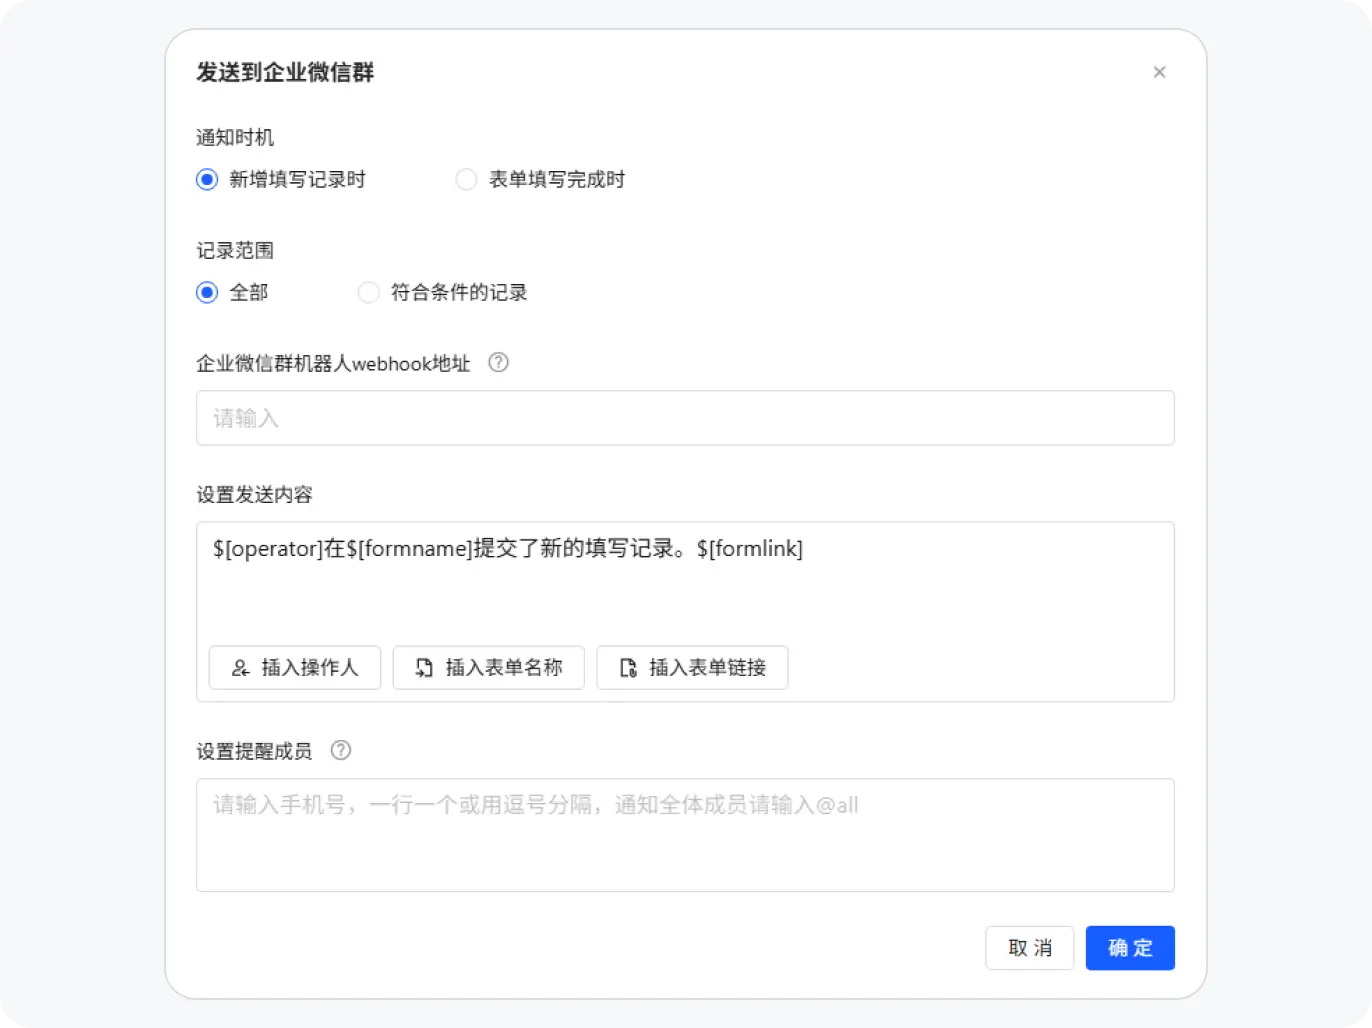The image size is (1372, 1028).
Task: Open help icon beside webhook地址 label
Action: 498,363
